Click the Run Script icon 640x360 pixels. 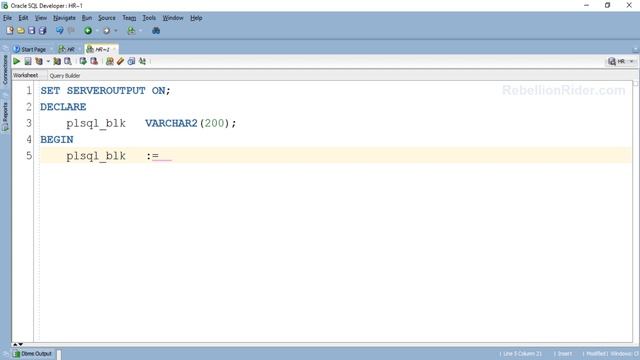tap(28, 61)
